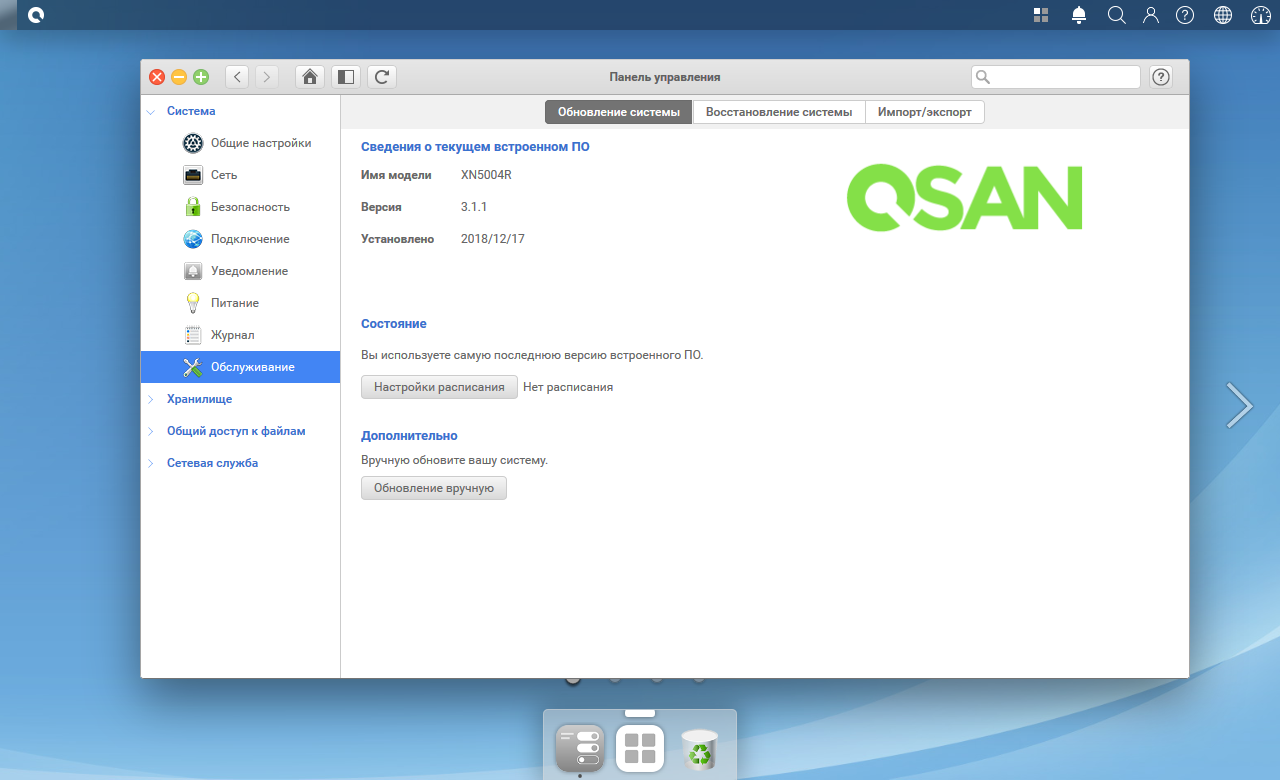Close the Control Panel window
The image size is (1280, 780).
click(157, 77)
